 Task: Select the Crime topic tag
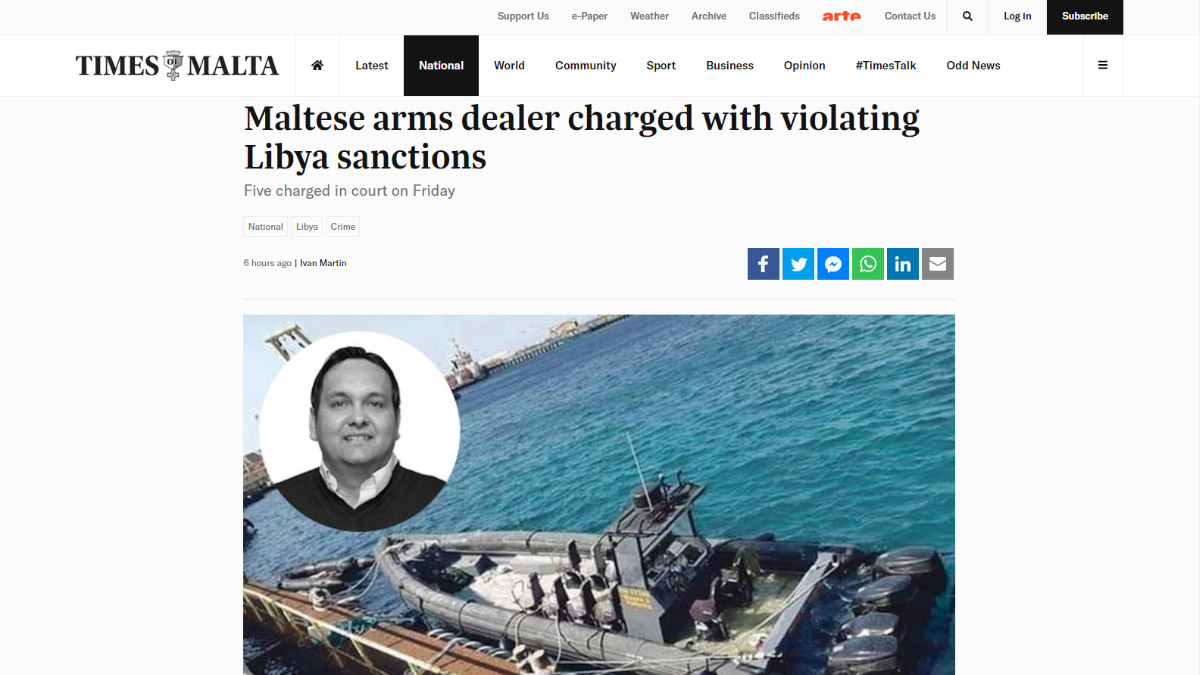[x=343, y=227]
